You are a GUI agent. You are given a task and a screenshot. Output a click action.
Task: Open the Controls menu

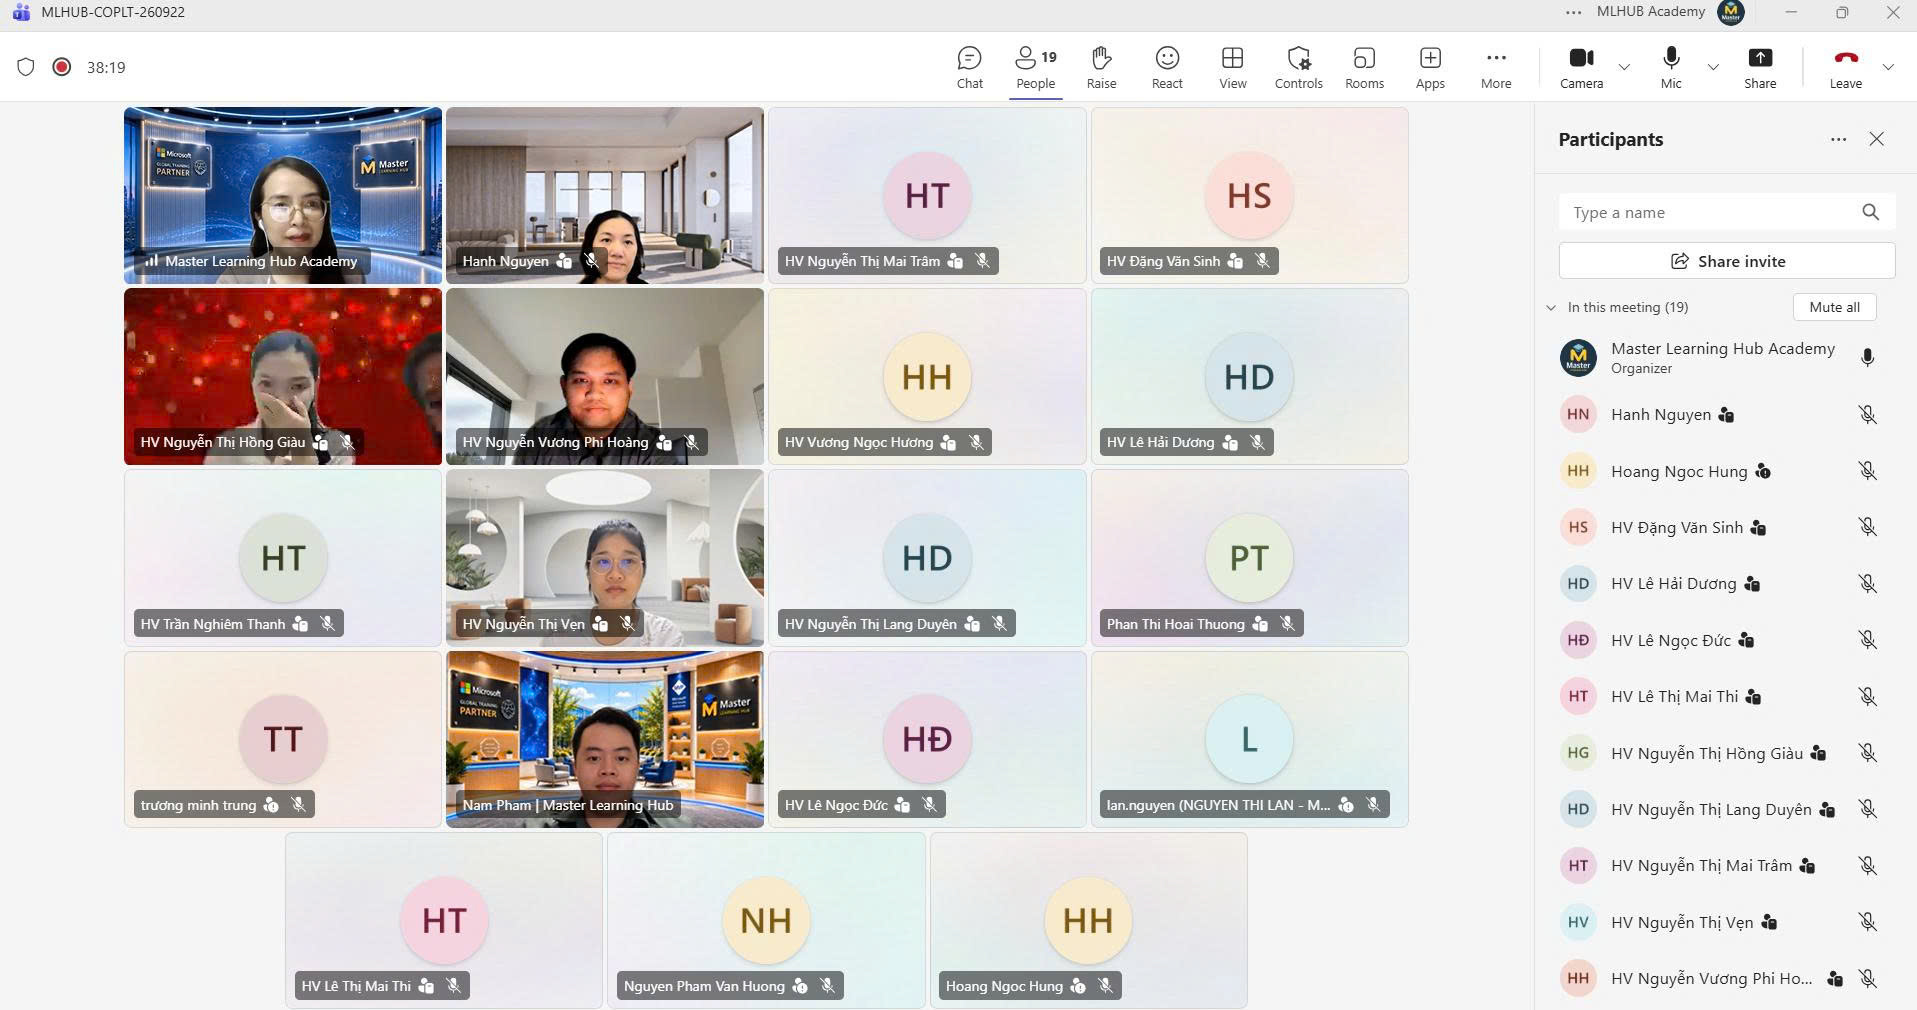pos(1298,68)
